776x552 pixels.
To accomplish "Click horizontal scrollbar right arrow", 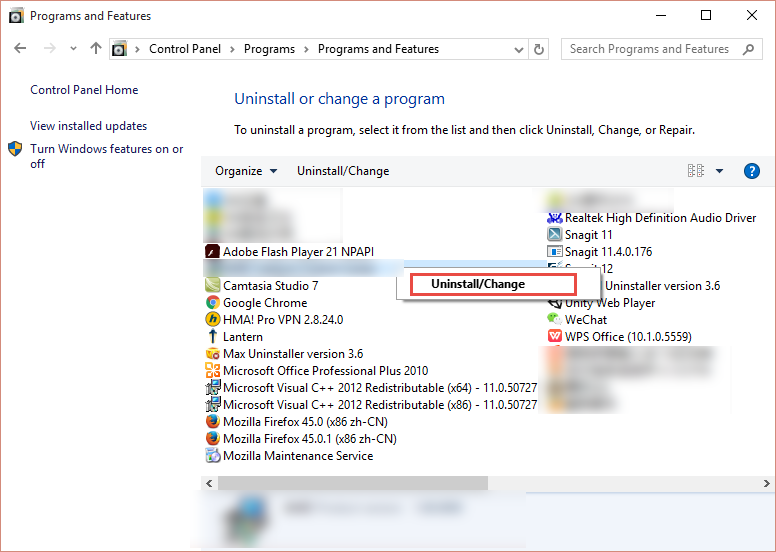I will [766, 483].
